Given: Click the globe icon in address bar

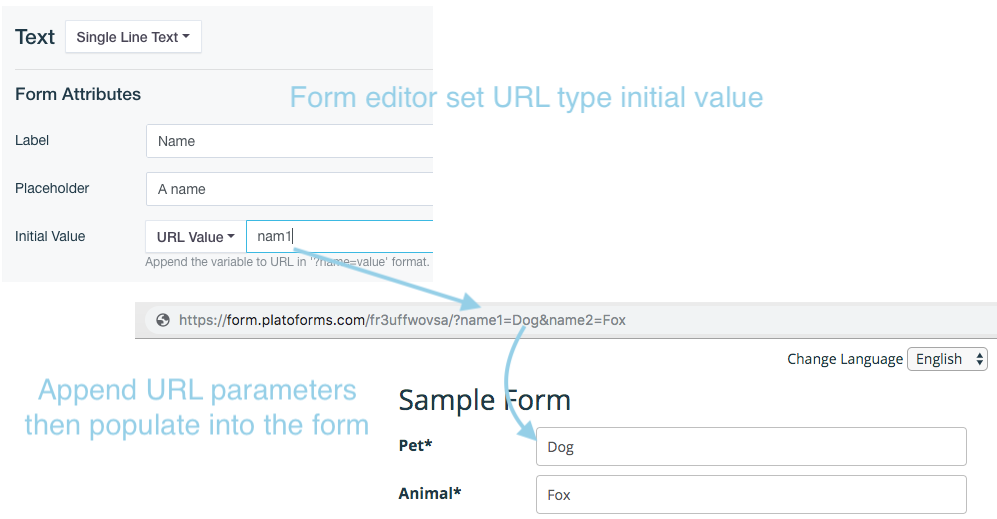Looking at the screenshot, I should pos(160,320).
